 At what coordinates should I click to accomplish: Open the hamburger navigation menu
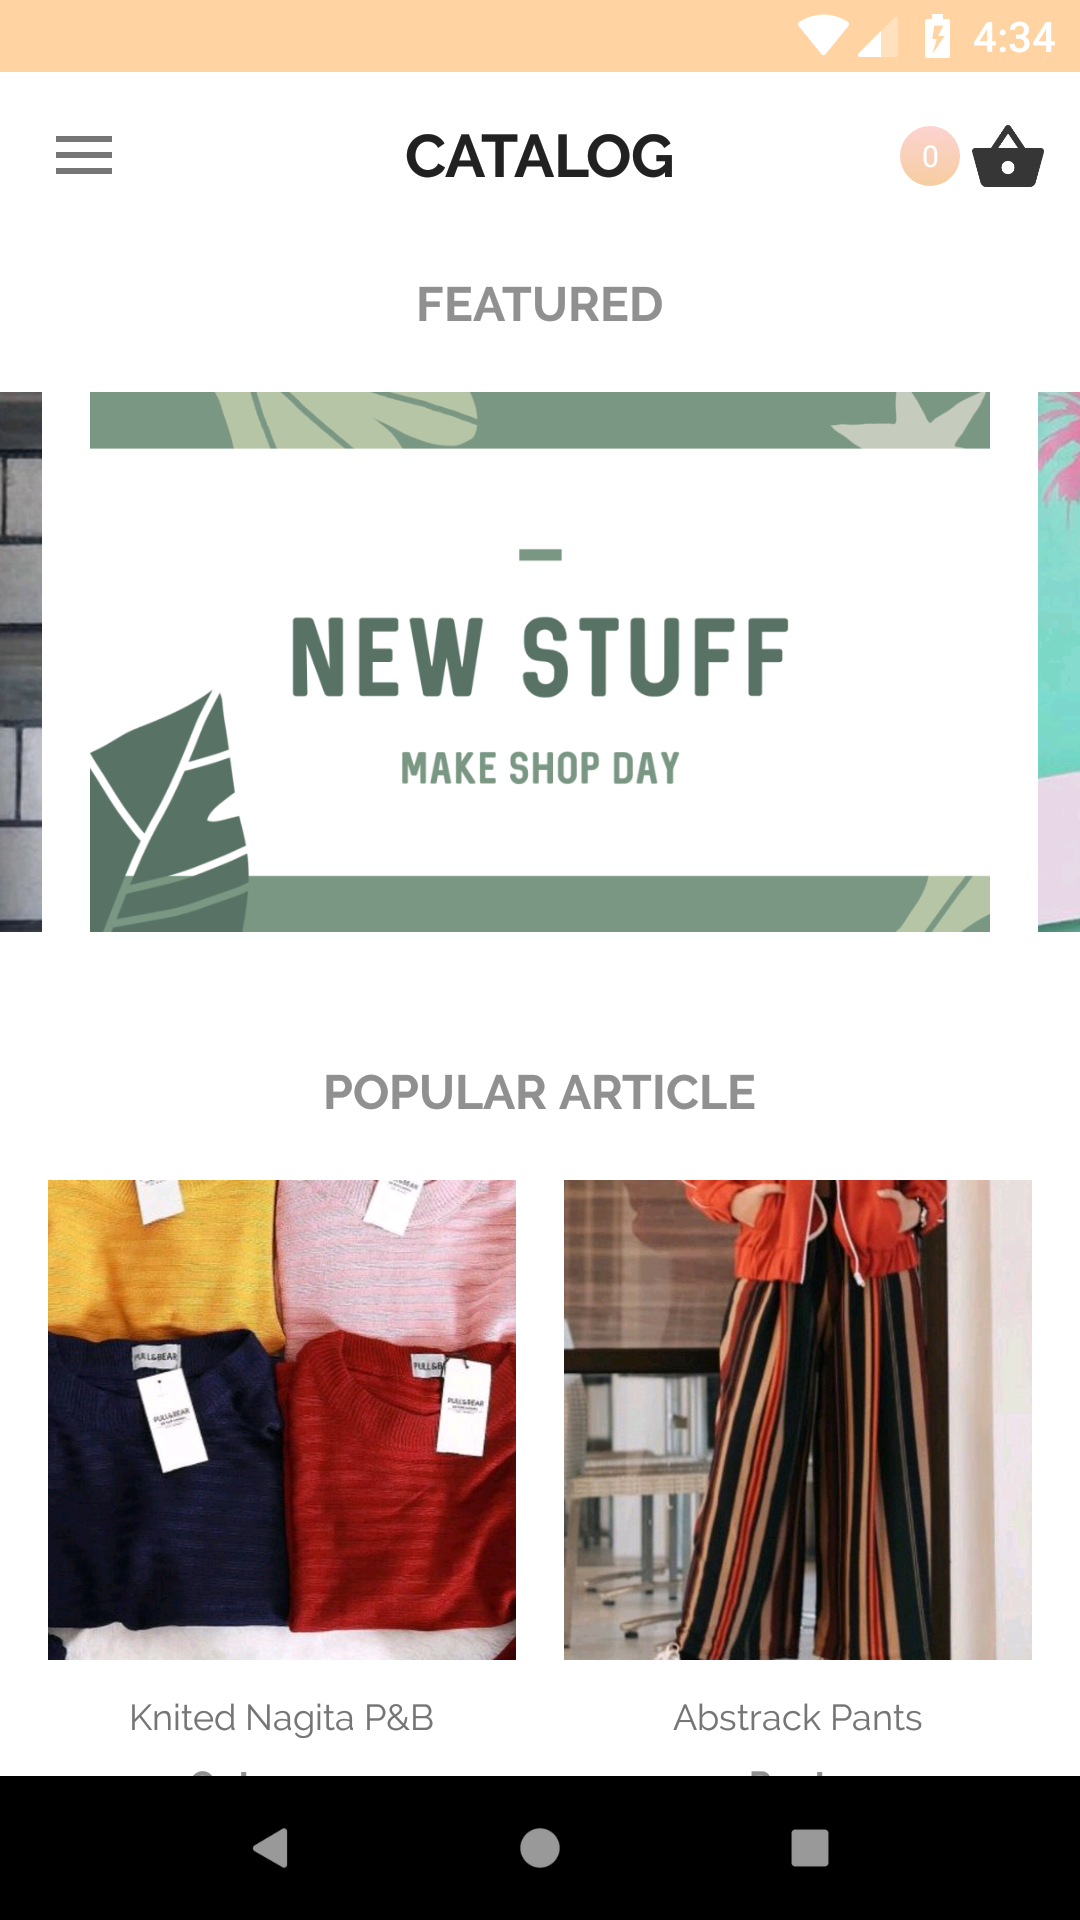click(x=84, y=156)
